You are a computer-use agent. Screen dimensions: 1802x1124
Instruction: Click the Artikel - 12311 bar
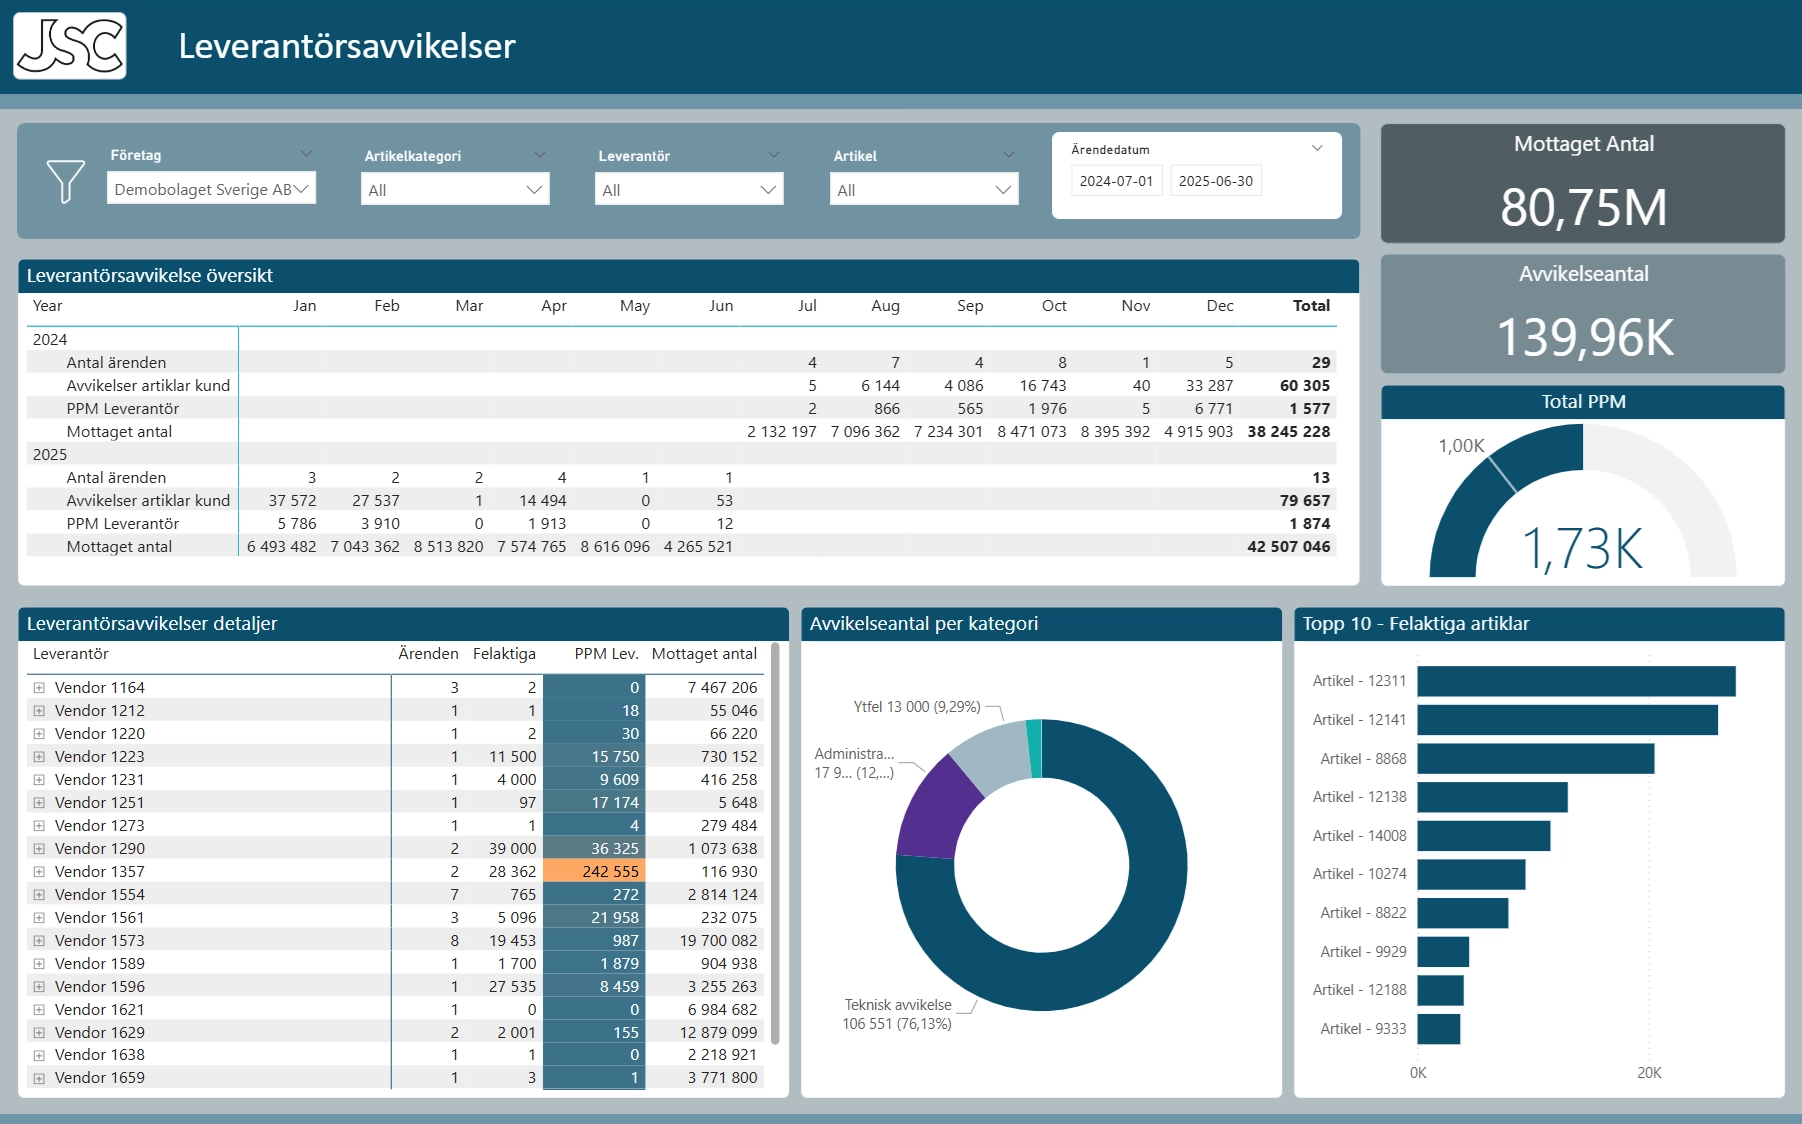pyautogui.click(x=1575, y=681)
